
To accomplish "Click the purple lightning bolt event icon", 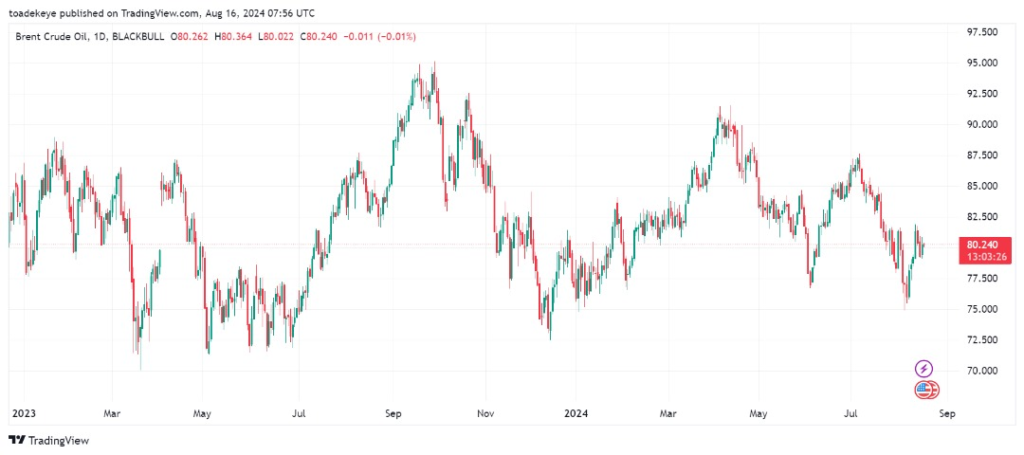I will click(924, 369).
